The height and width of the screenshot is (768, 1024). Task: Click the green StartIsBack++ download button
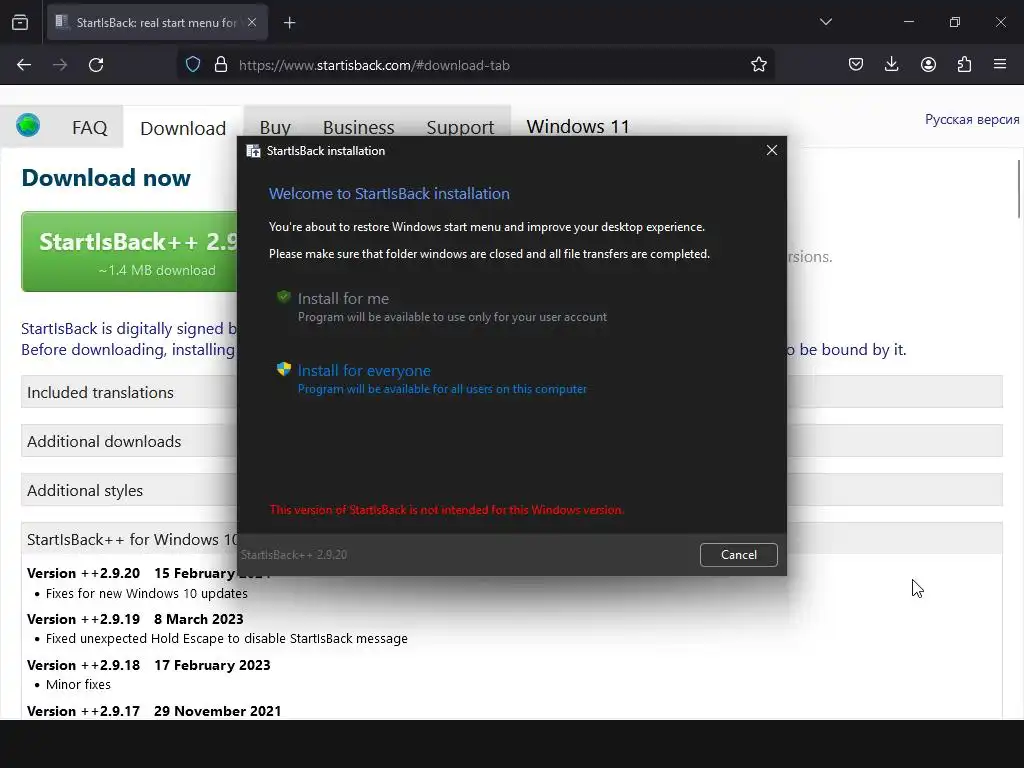pyautogui.click(x=130, y=251)
